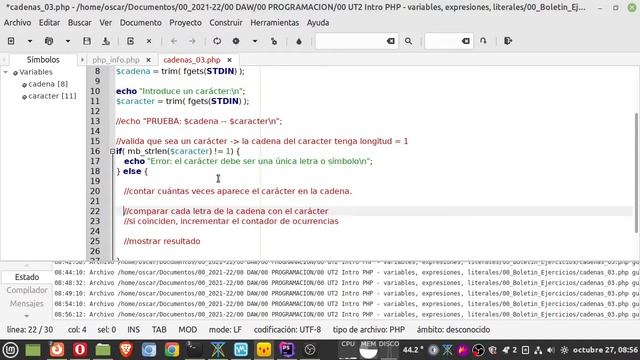Image resolution: width=640 pixels, height=360 pixels.
Task: Open PhpStorm from the panel
Action: pyautogui.click(x=287, y=350)
